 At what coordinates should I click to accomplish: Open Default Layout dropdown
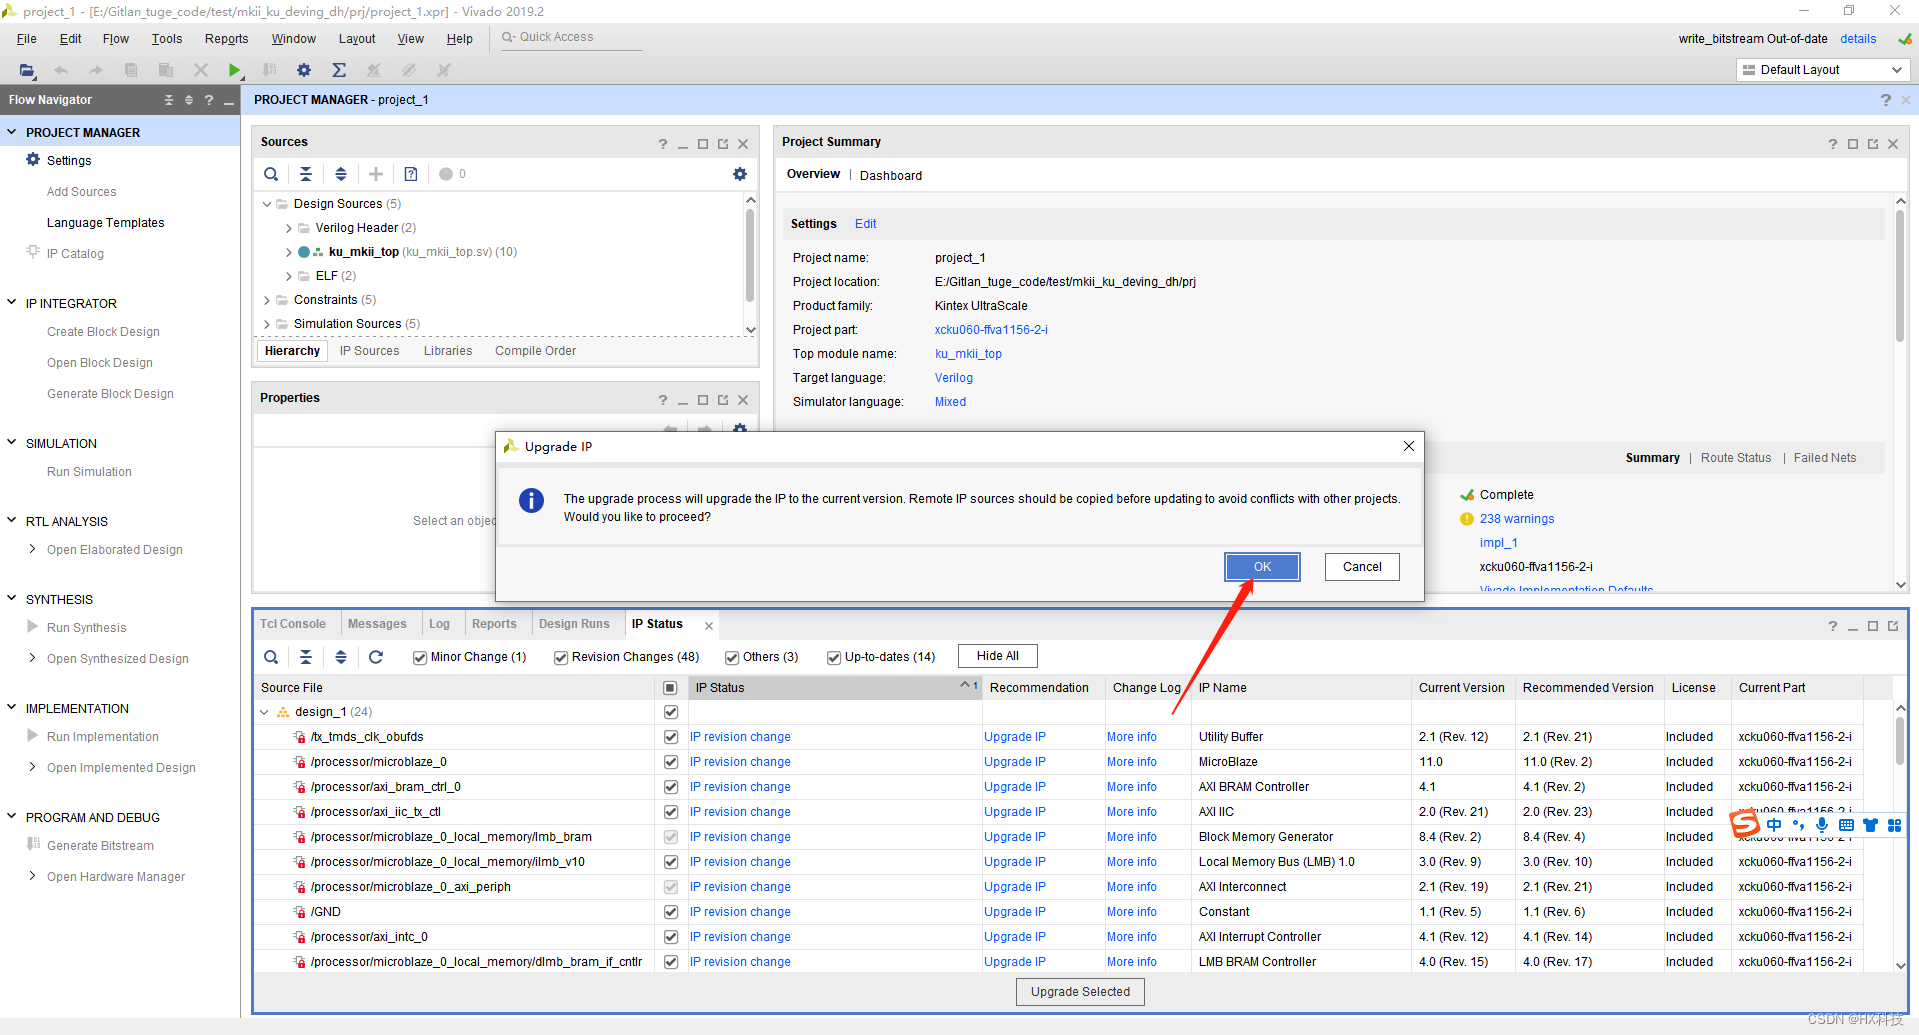click(x=1821, y=70)
